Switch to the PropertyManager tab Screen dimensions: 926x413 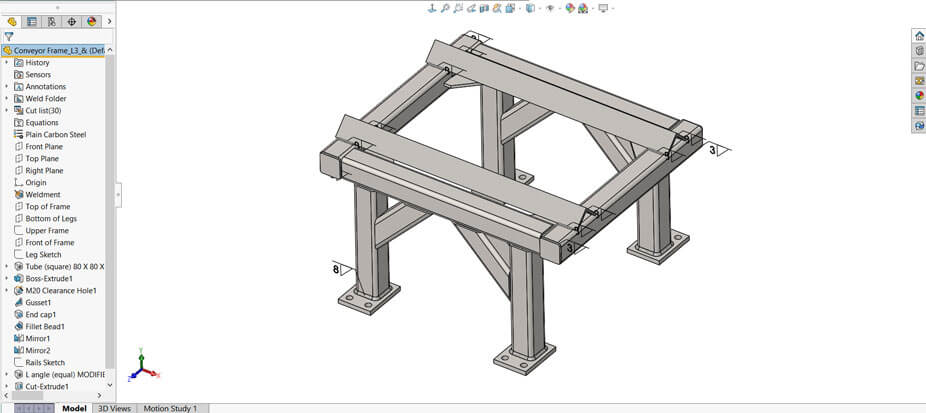(32, 22)
